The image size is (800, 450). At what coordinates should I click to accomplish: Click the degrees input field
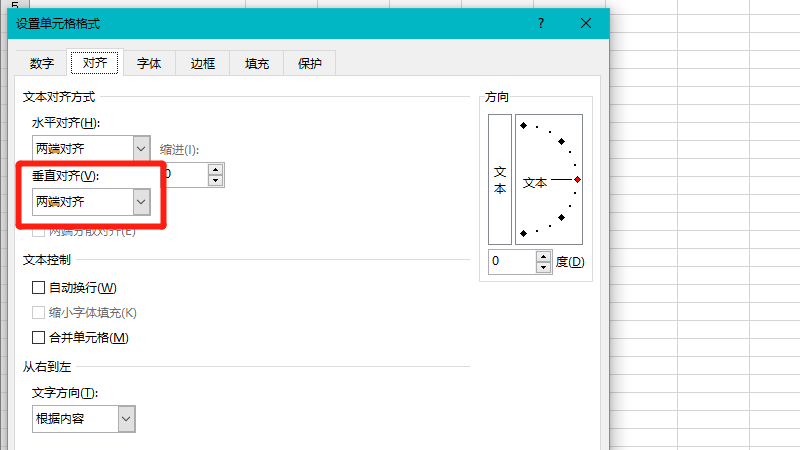coord(512,262)
